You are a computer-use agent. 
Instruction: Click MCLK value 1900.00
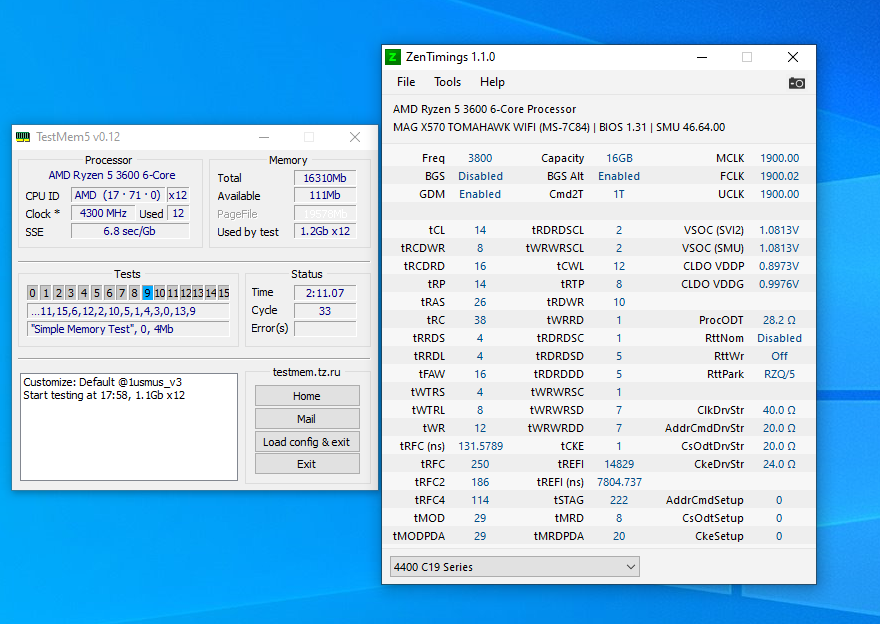point(780,158)
